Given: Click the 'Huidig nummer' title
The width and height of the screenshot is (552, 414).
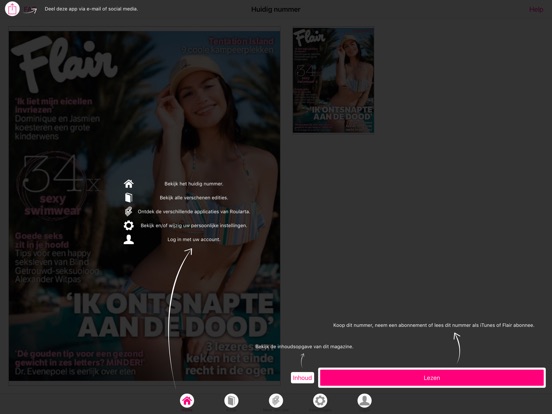Looking at the screenshot, I should pyautogui.click(x=276, y=10).
